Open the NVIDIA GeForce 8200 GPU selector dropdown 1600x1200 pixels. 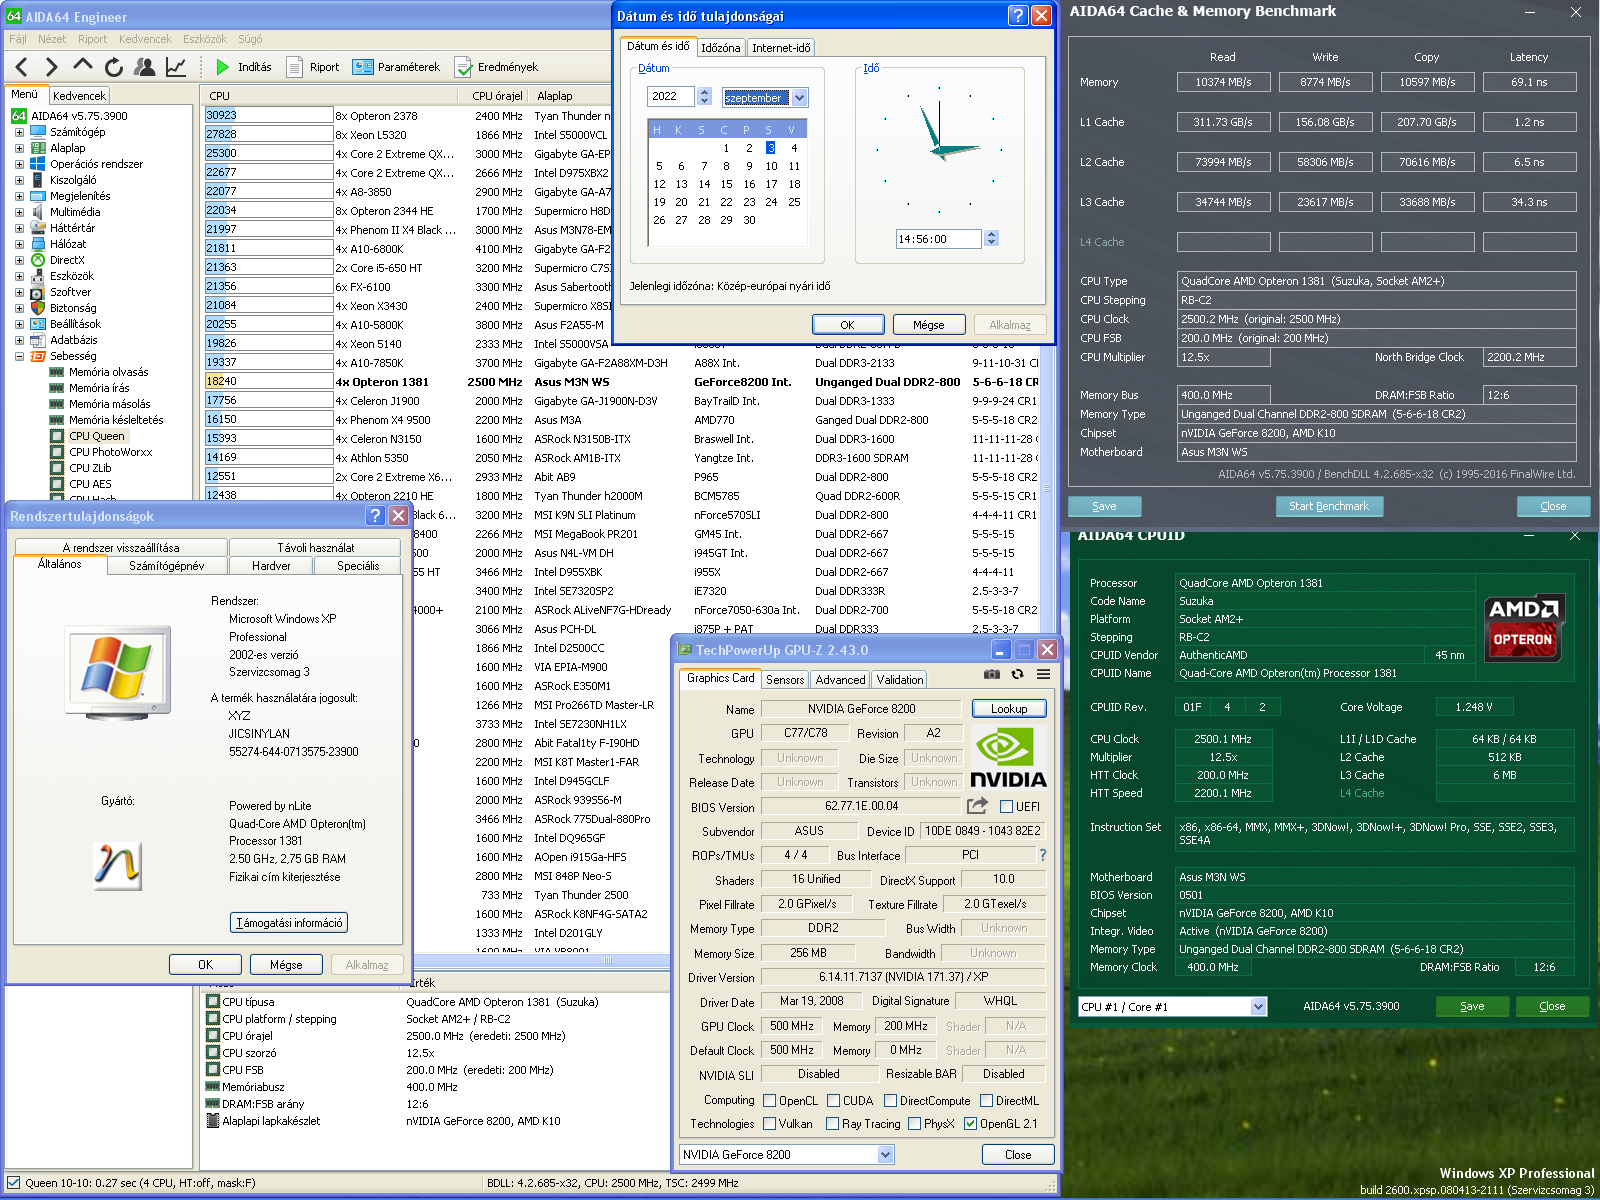pos(885,1154)
